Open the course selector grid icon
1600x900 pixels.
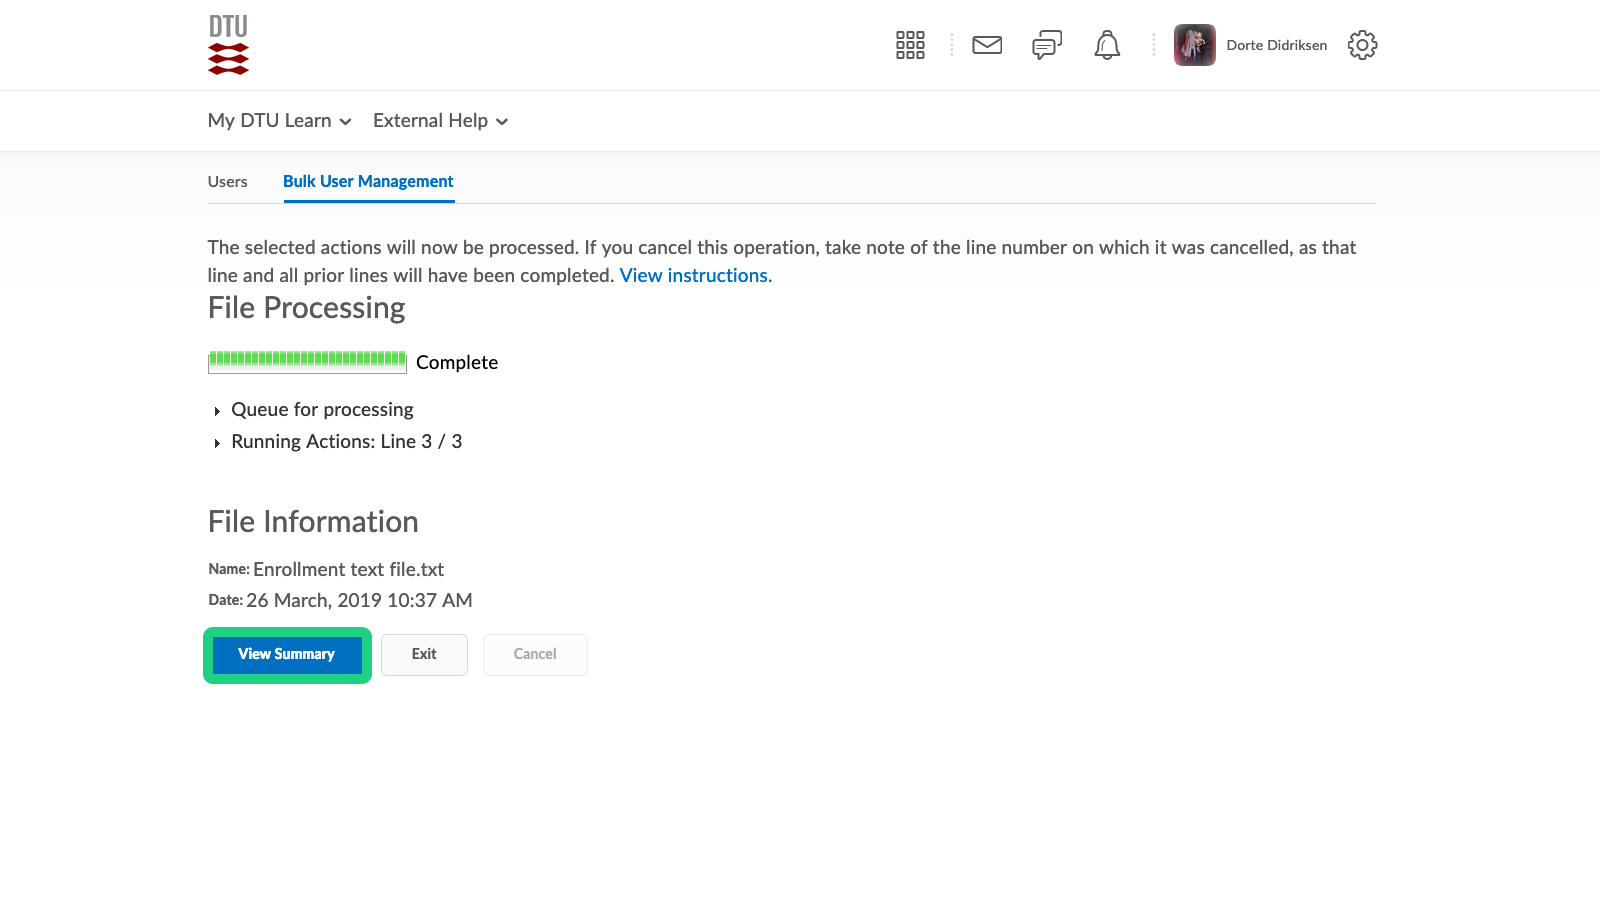pyautogui.click(x=910, y=45)
